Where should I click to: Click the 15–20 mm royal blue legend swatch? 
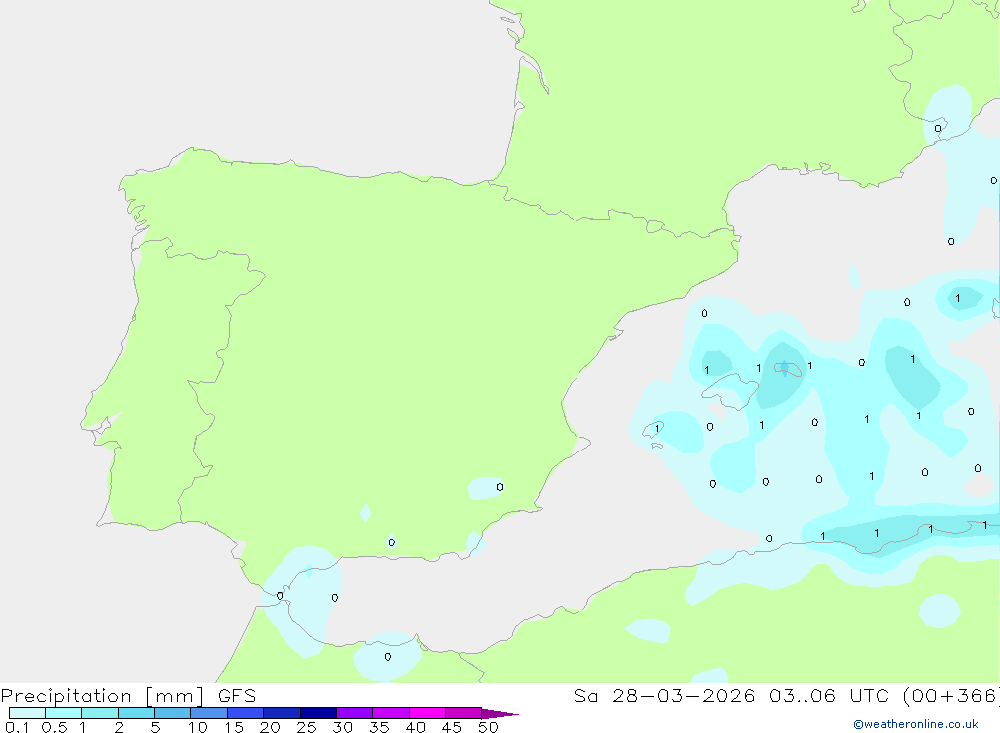pos(246,713)
